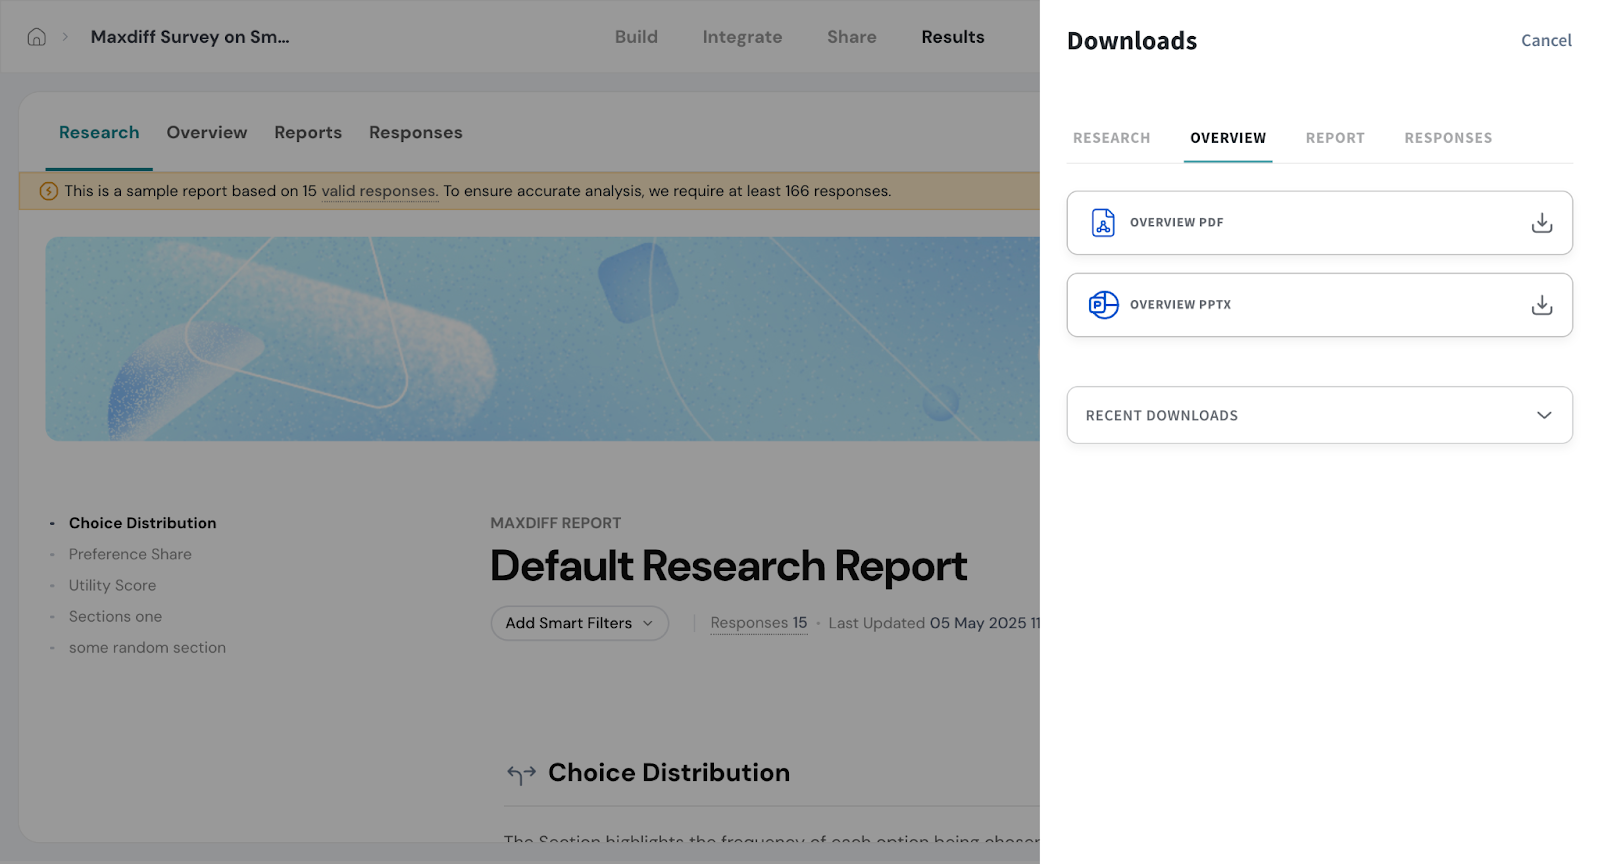The width and height of the screenshot is (1600, 864).
Task: Download the Overview PDF via arrow icon
Action: coord(1541,223)
